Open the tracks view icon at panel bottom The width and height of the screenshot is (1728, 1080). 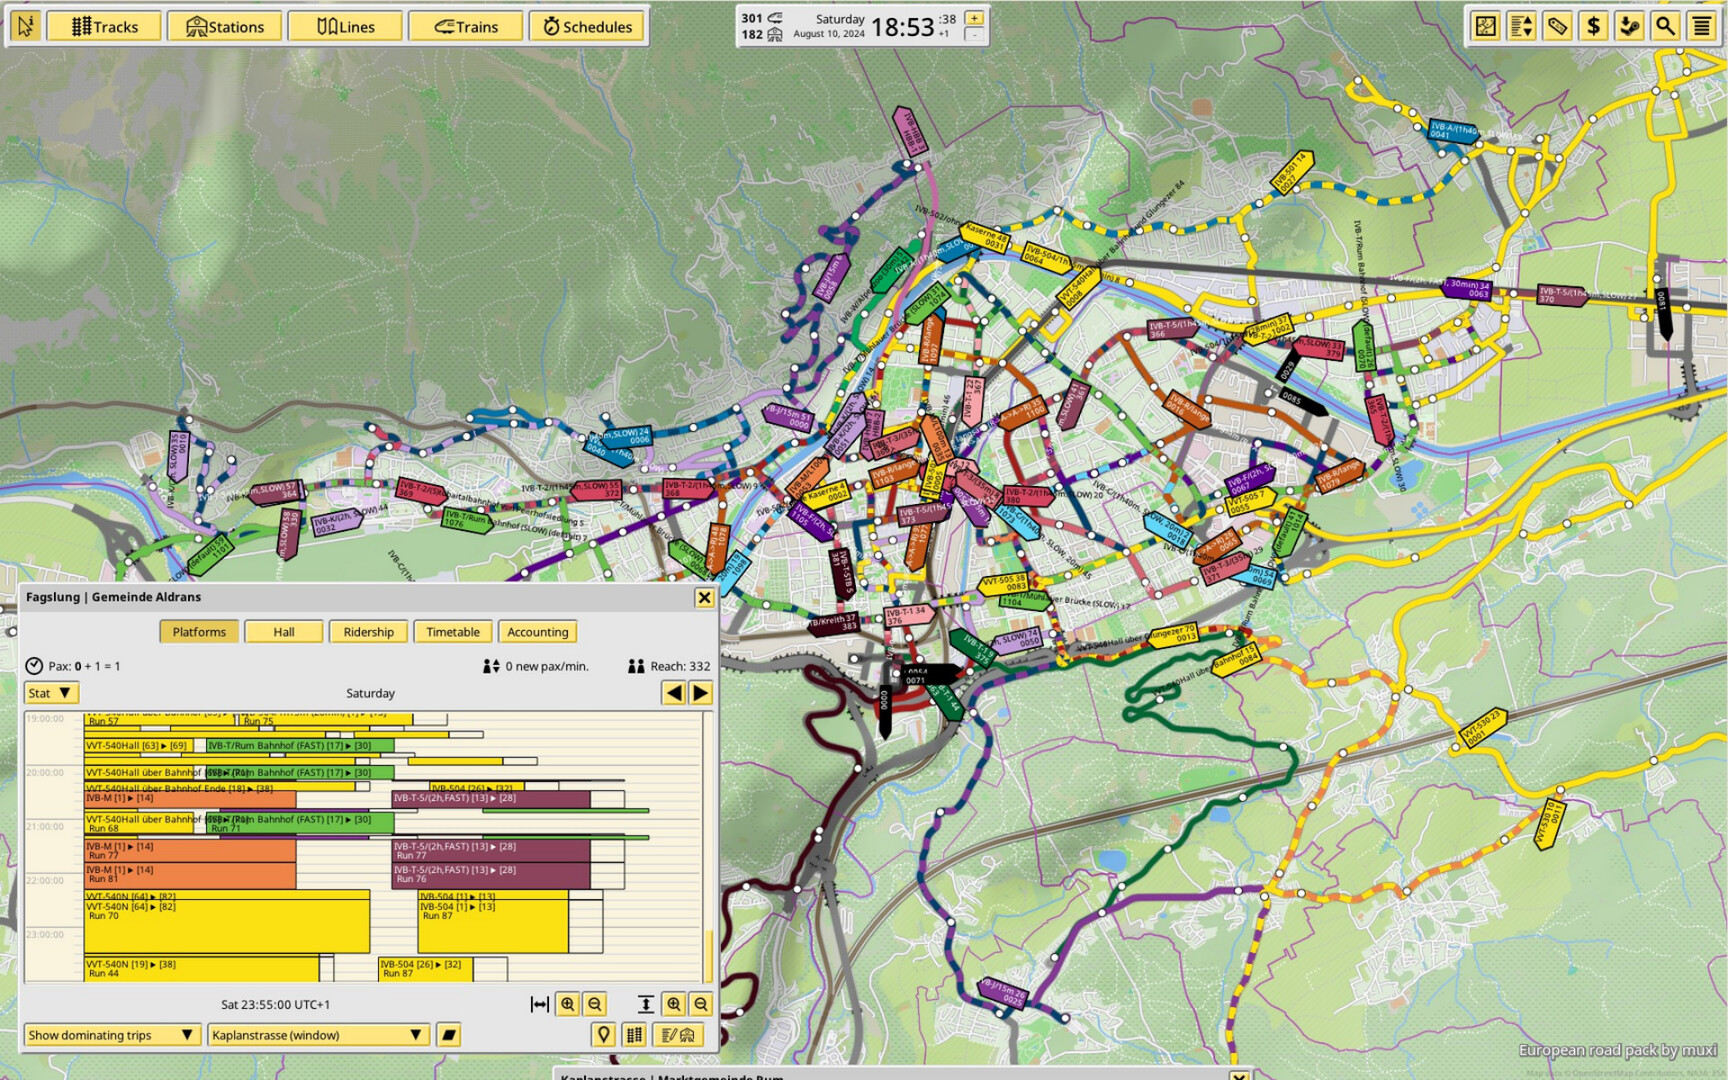[x=635, y=1034]
